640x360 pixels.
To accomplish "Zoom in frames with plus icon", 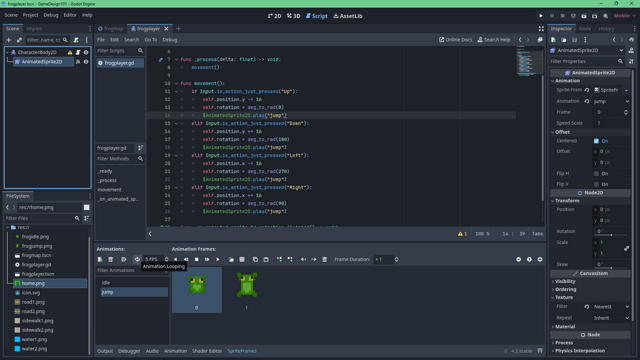I will click(540, 260).
